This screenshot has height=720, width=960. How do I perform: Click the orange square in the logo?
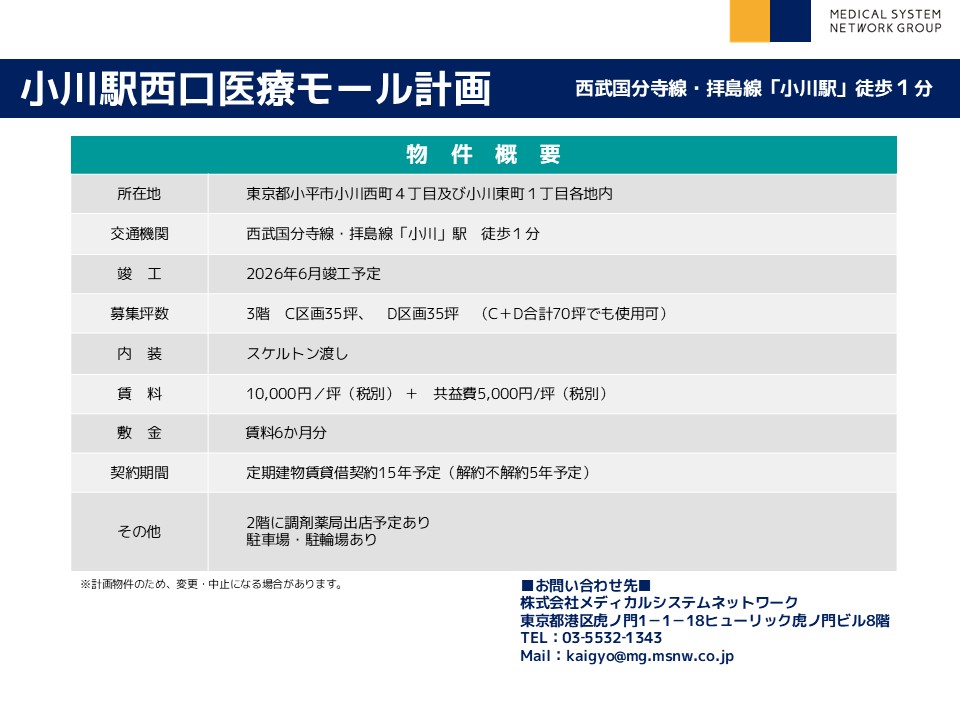(750, 20)
